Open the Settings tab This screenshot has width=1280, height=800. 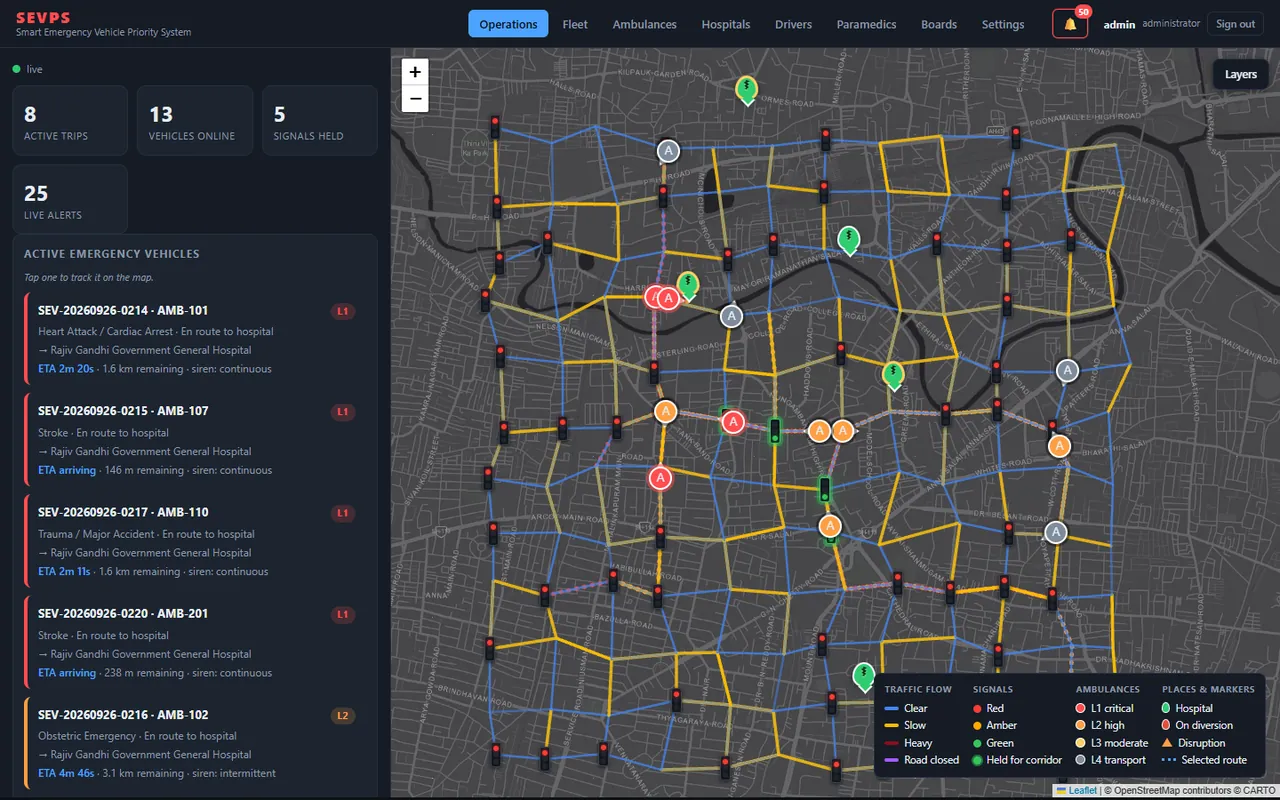point(1003,24)
